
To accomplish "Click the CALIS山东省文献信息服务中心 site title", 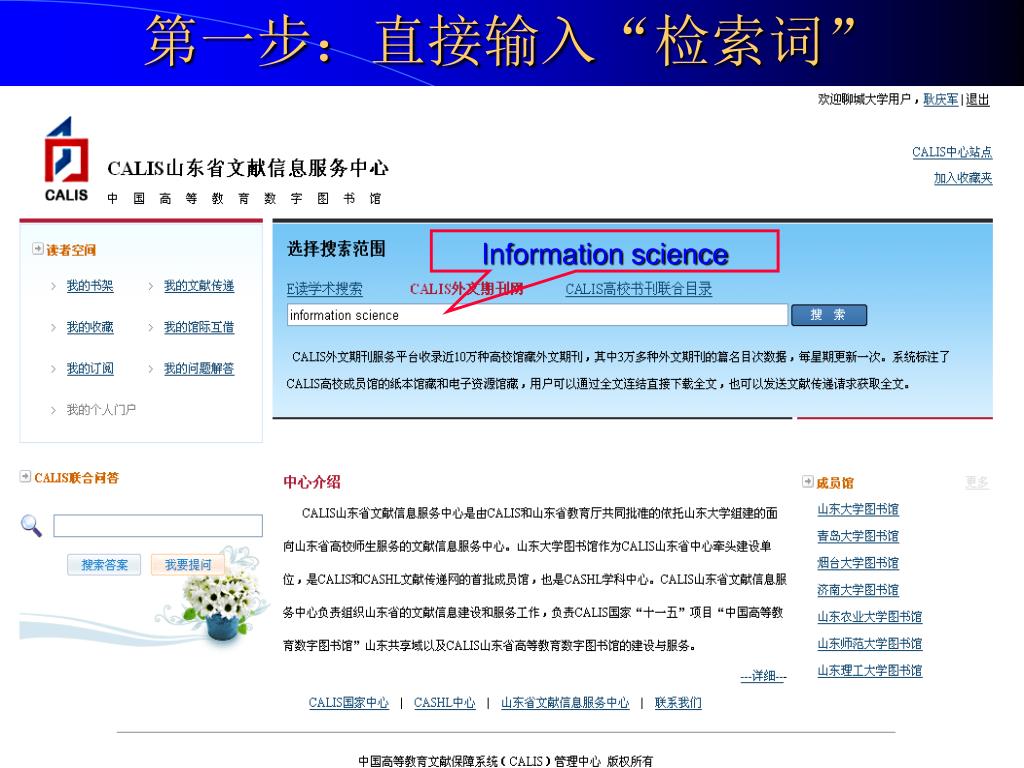I will click(248, 168).
